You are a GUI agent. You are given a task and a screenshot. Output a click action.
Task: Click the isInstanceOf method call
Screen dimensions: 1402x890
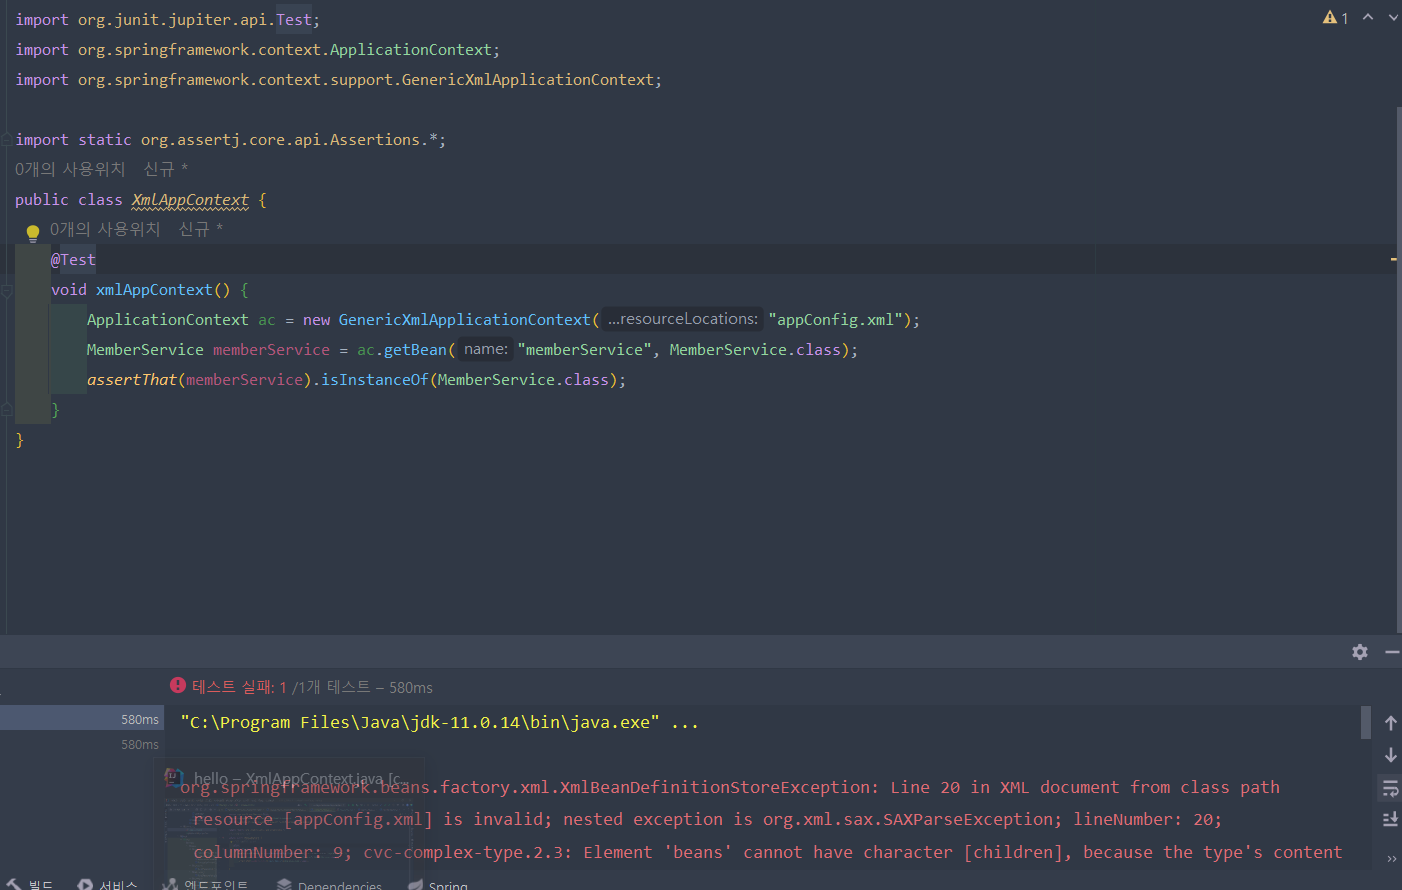point(375,379)
